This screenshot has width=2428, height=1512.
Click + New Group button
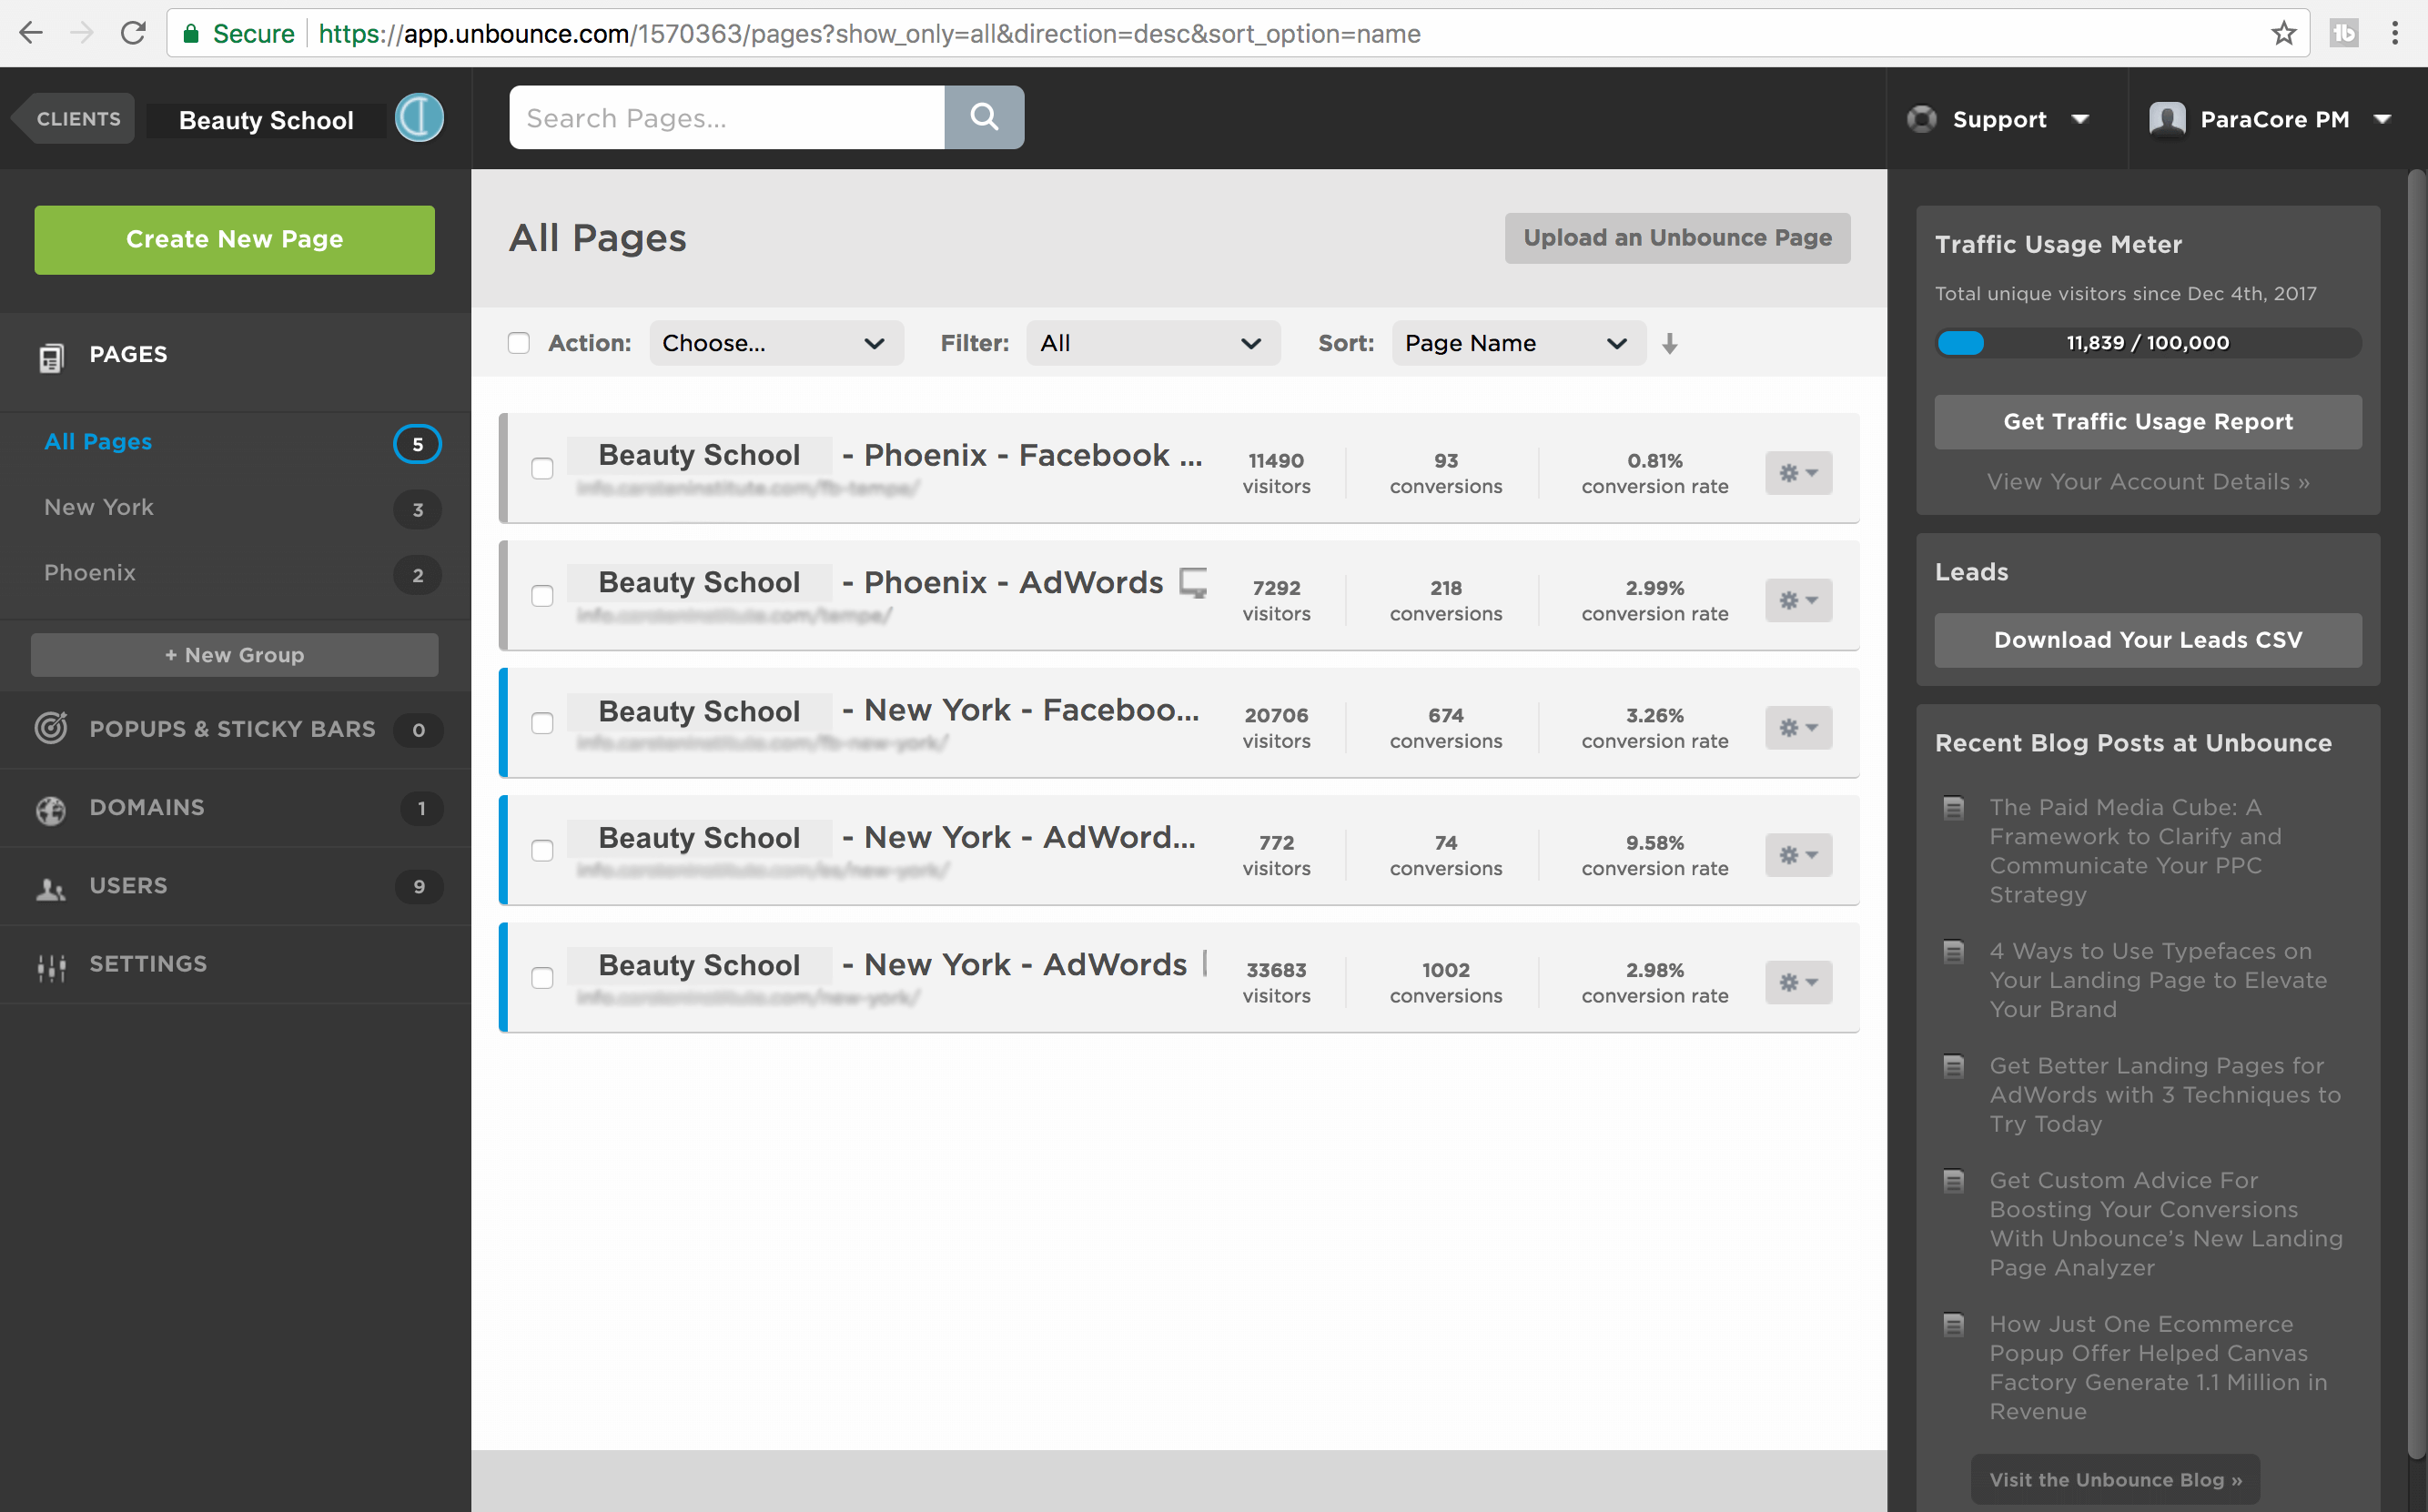(x=235, y=655)
